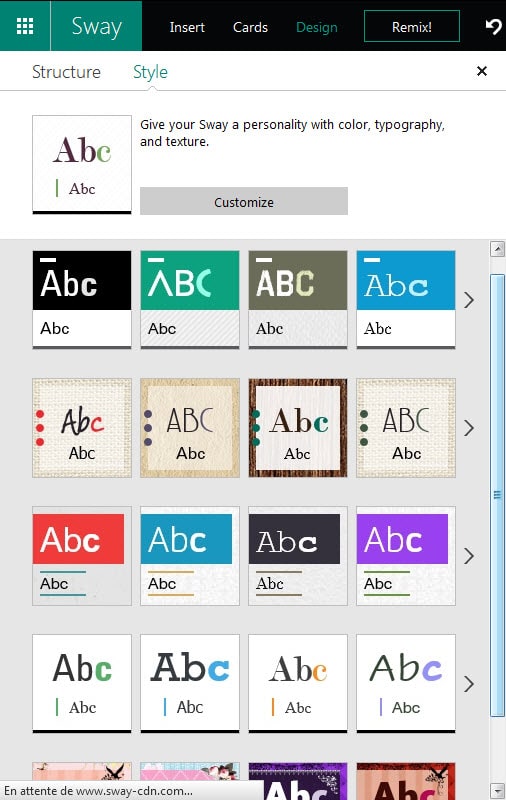Pick the red Abc block style
This screenshot has height=800, width=506.
tap(82, 556)
